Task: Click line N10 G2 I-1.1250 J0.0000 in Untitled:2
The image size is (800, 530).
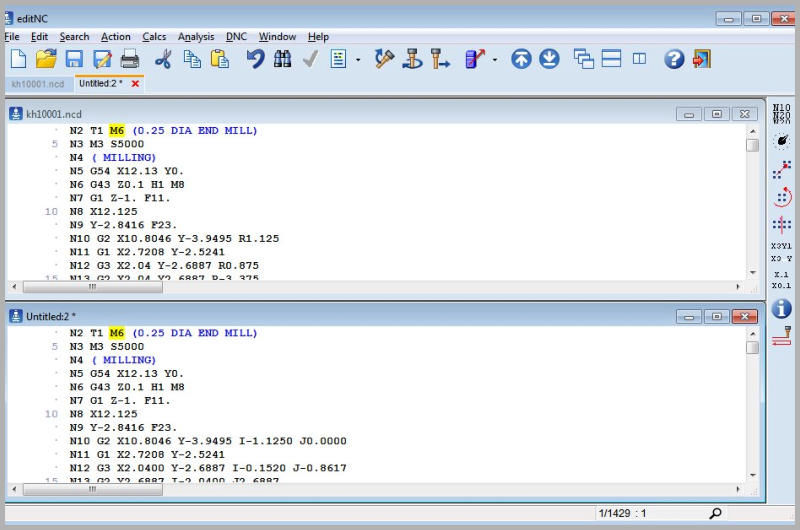Action: click(208, 441)
